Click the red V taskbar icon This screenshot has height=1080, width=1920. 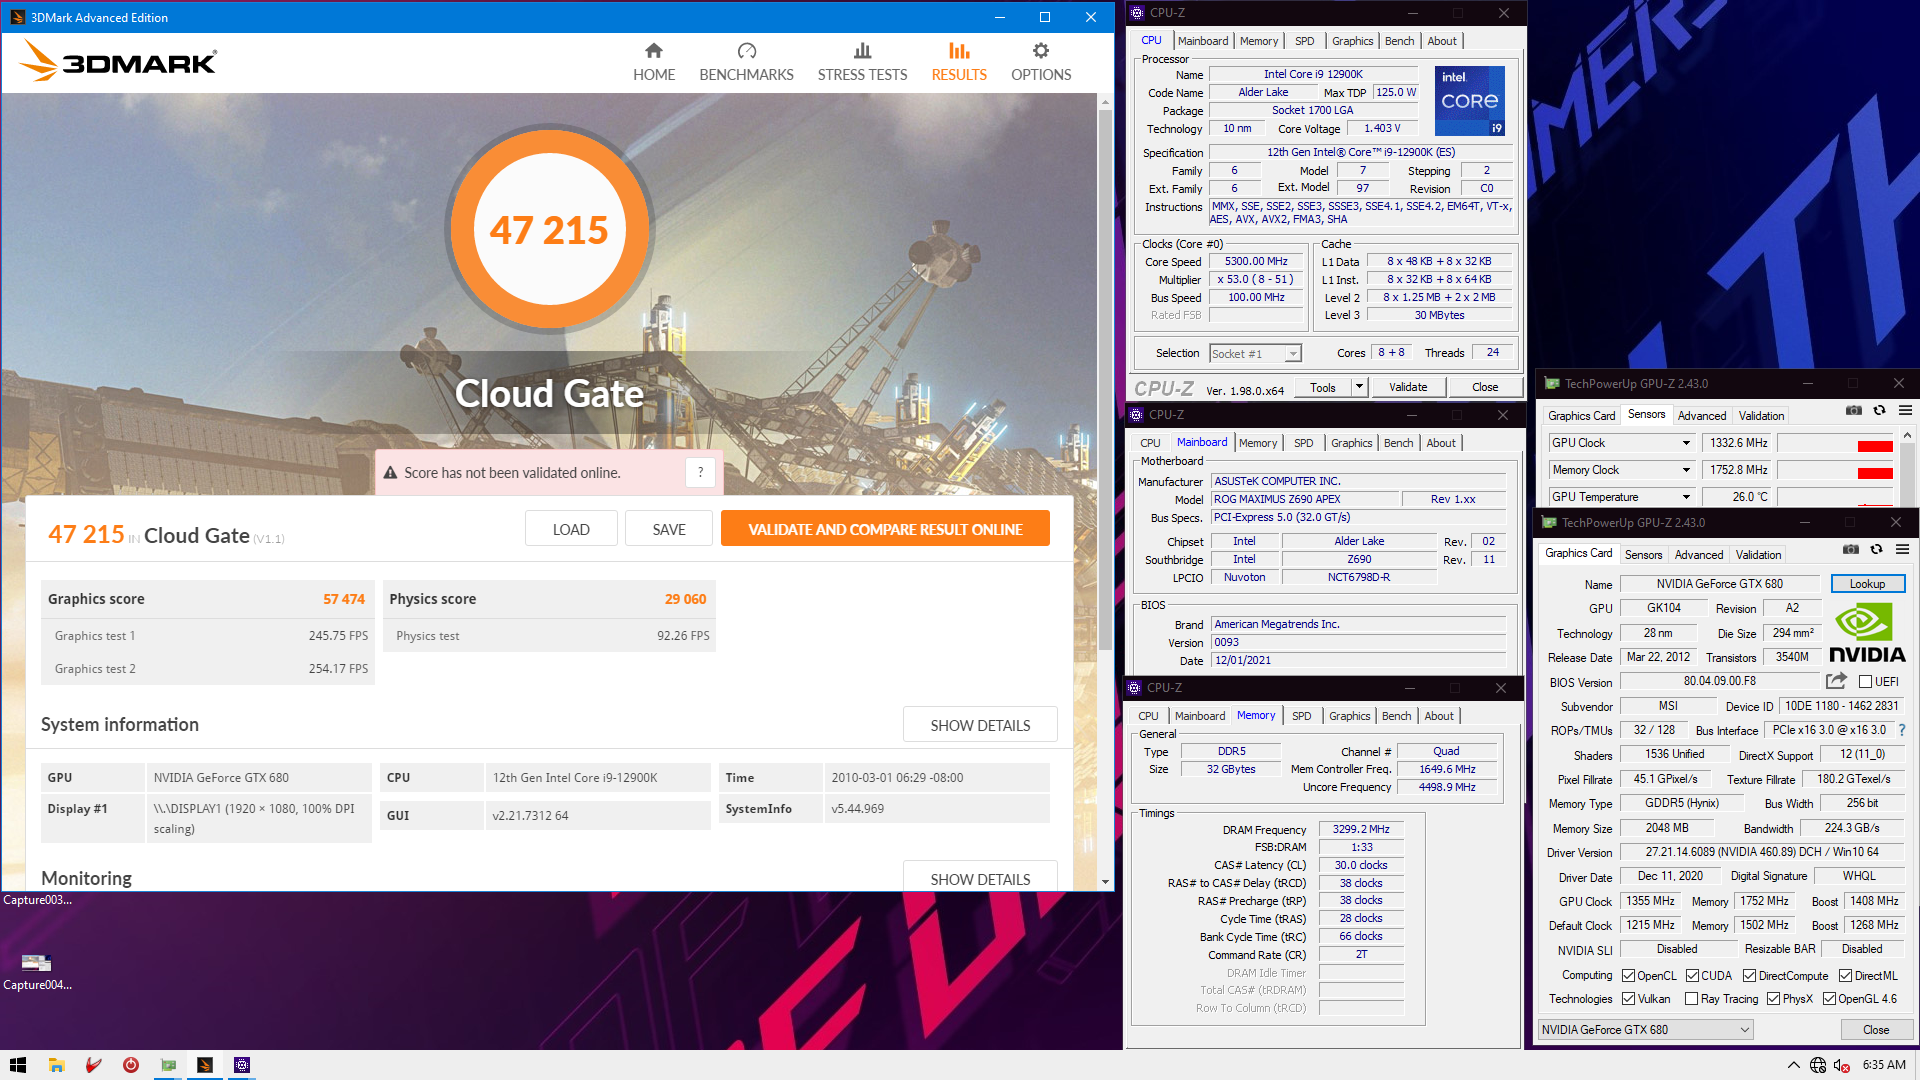tap(94, 1065)
